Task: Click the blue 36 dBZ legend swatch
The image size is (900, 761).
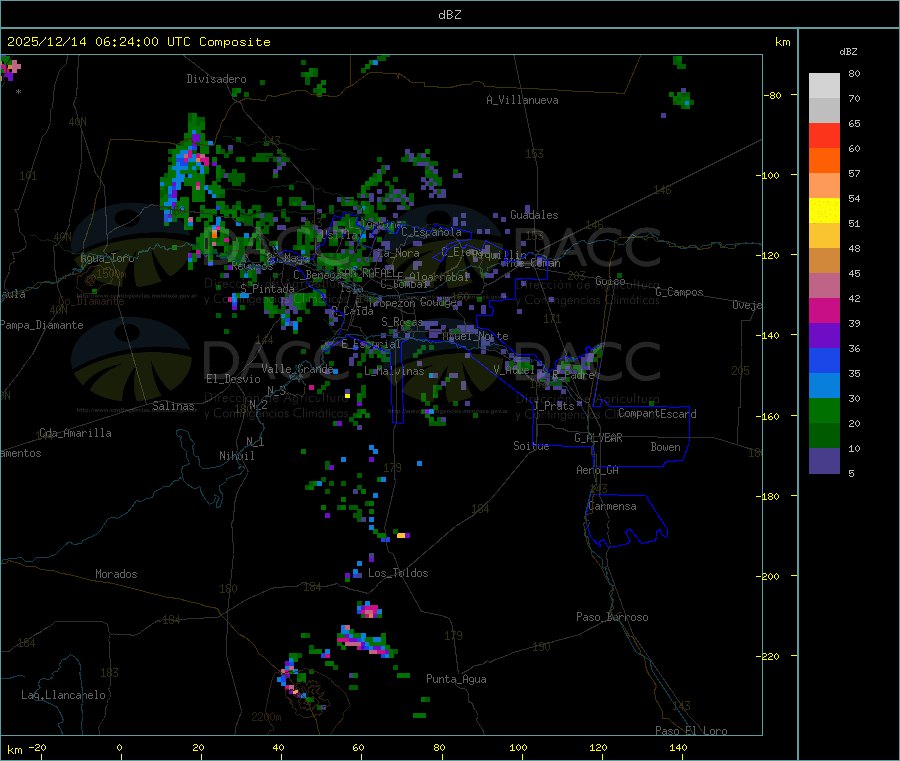Action: point(824,361)
